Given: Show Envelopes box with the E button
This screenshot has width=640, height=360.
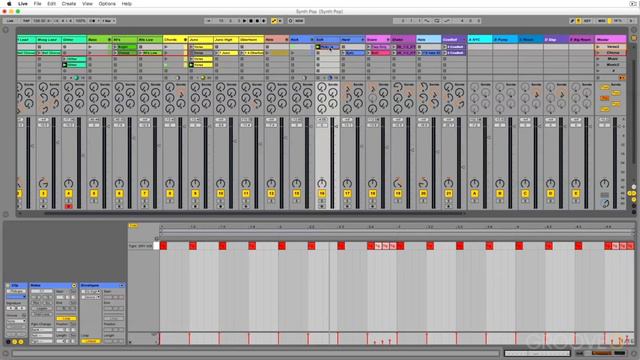Looking at the screenshot, I should 21,342.
